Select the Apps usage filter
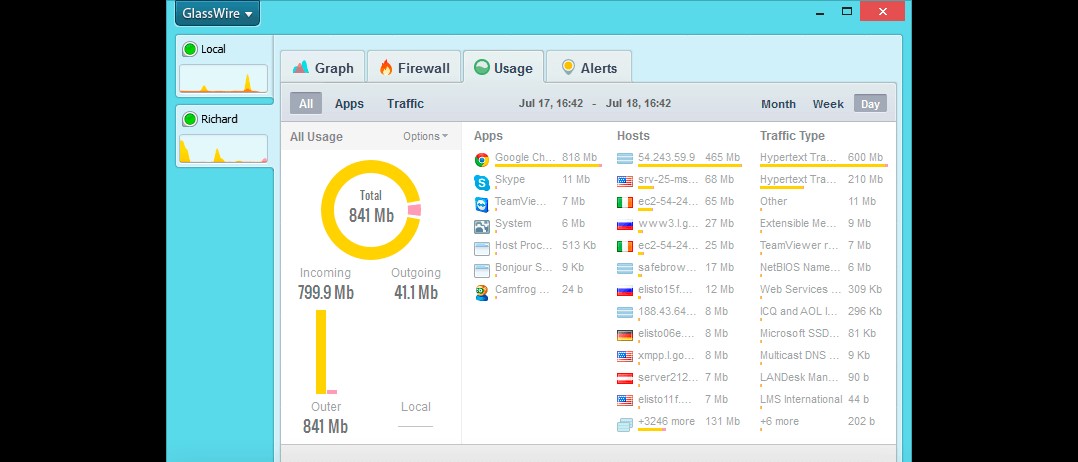Screen dimensions: 1078x462 [349, 104]
